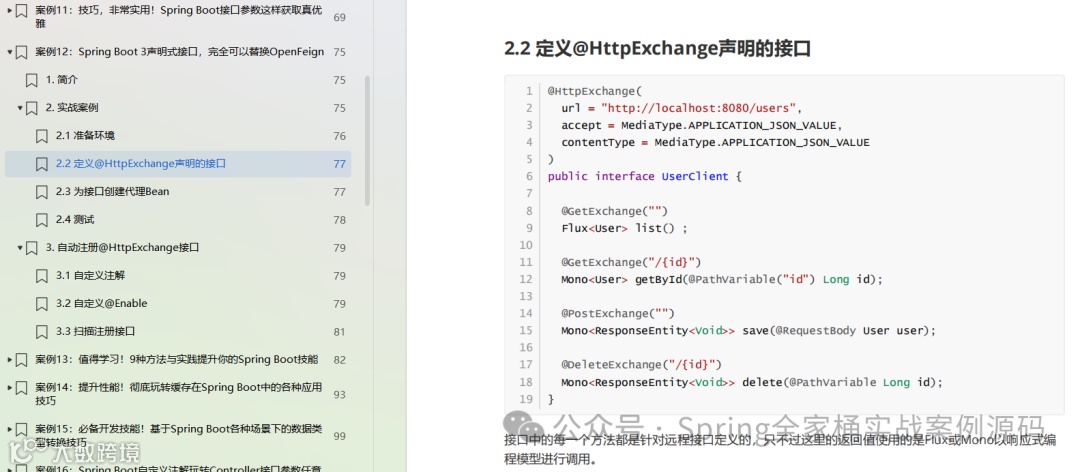Go to 1. 简介 bookmark
The image size is (1080, 472).
(62, 80)
